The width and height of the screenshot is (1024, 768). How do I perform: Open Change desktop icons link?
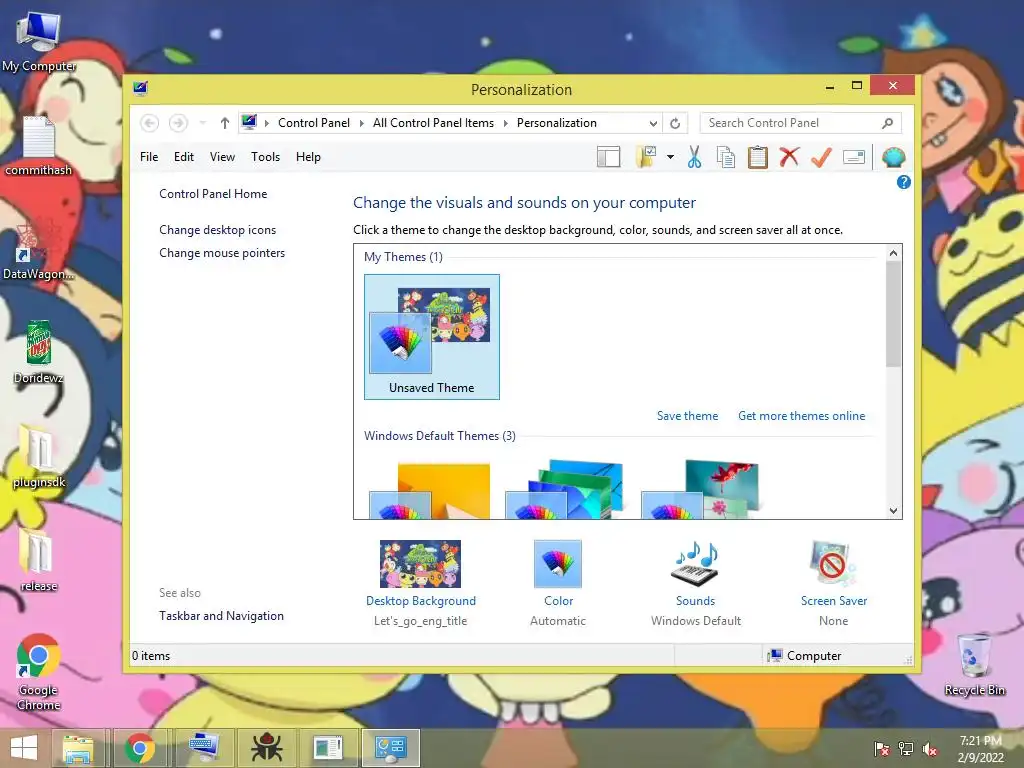pyautogui.click(x=217, y=230)
